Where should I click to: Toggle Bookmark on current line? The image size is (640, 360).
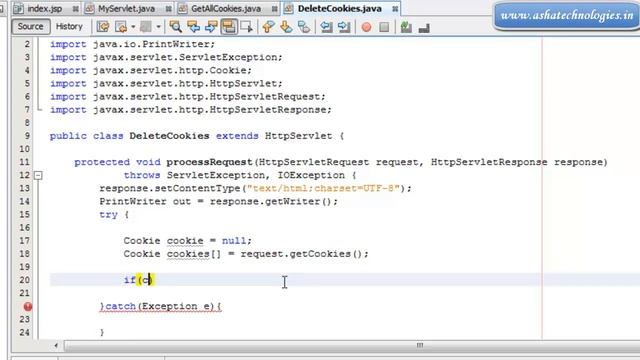[x=304, y=27]
